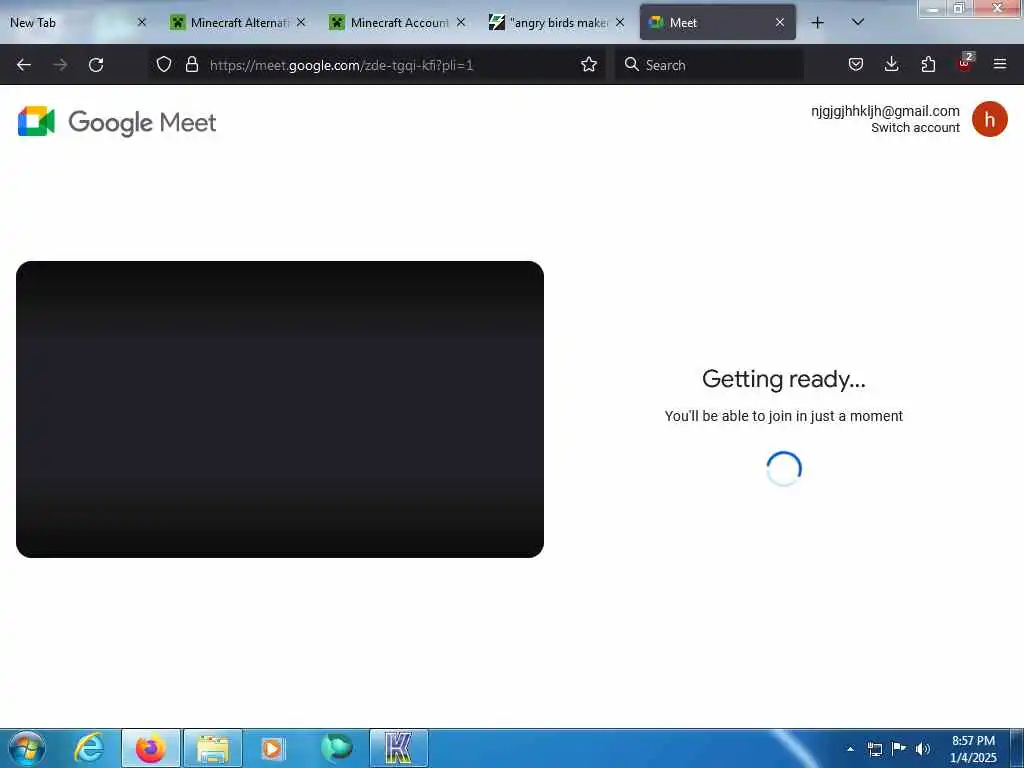The width and height of the screenshot is (1024, 768).
Task: Open the Downloads panel
Action: (891, 64)
